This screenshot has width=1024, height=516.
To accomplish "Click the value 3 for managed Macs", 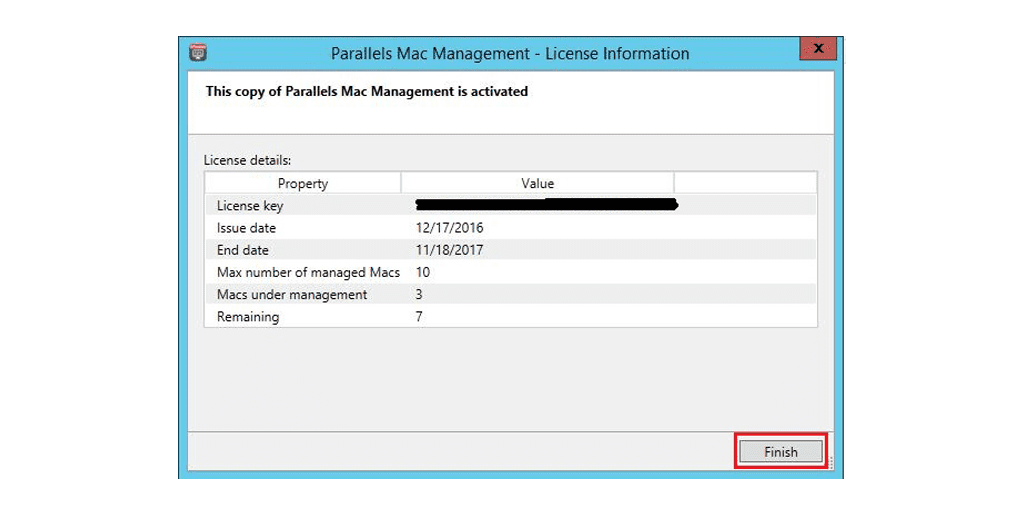I will point(419,295).
